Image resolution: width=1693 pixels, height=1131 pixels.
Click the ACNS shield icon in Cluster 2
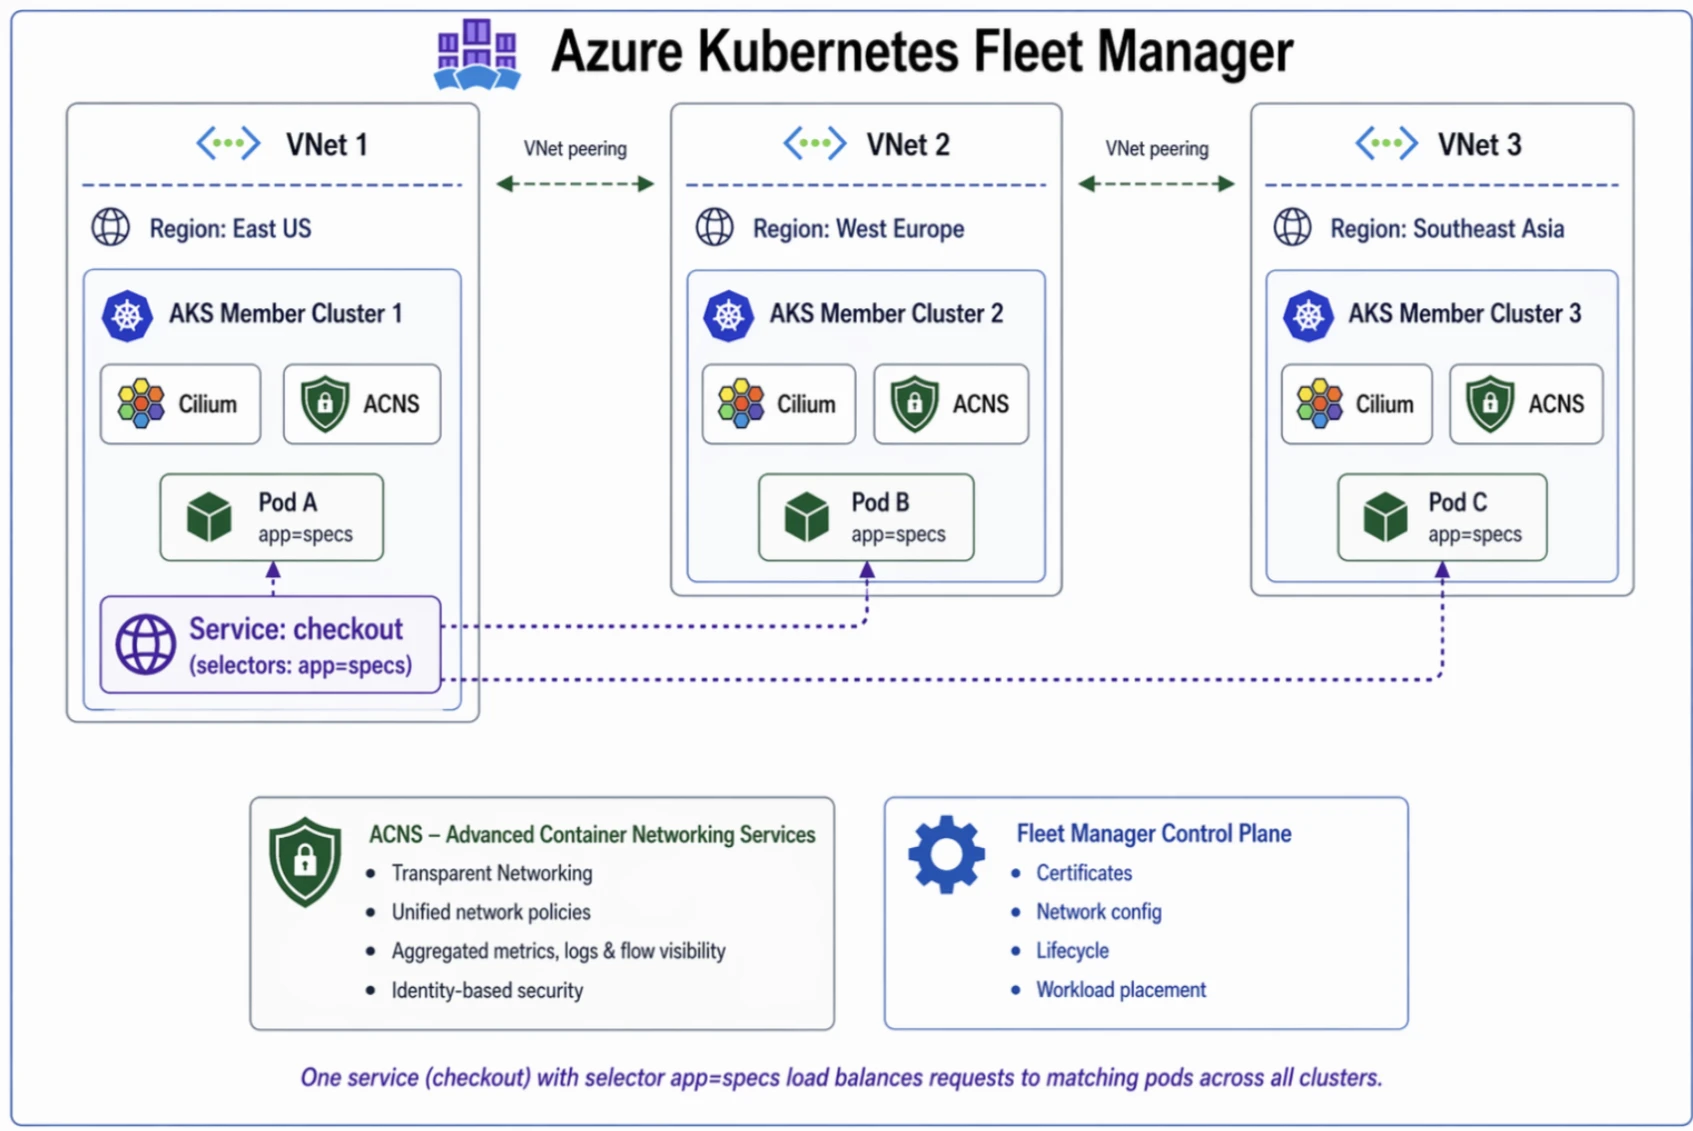(915, 404)
